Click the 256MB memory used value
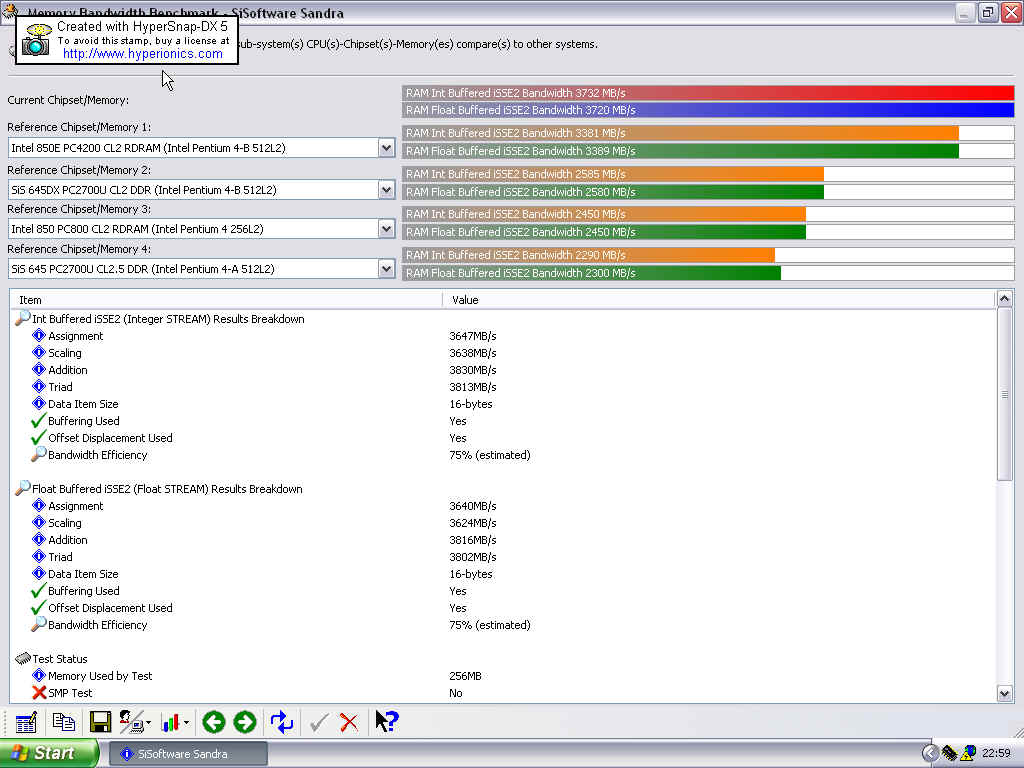 pyautogui.click(x=465, y=676)
